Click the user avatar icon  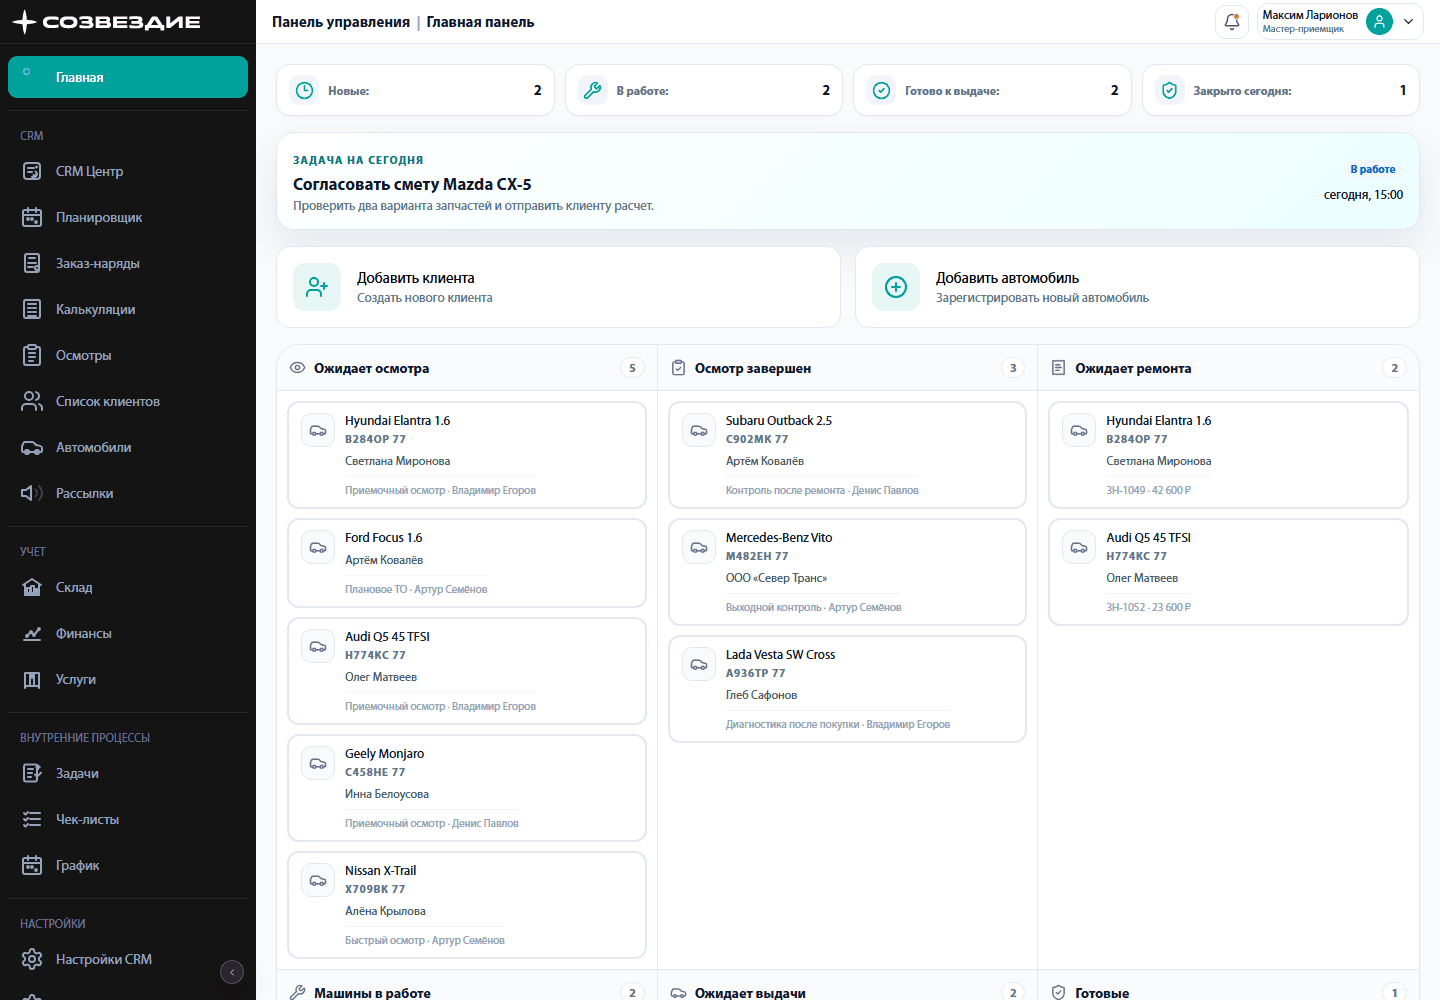tap(1379, 21)
